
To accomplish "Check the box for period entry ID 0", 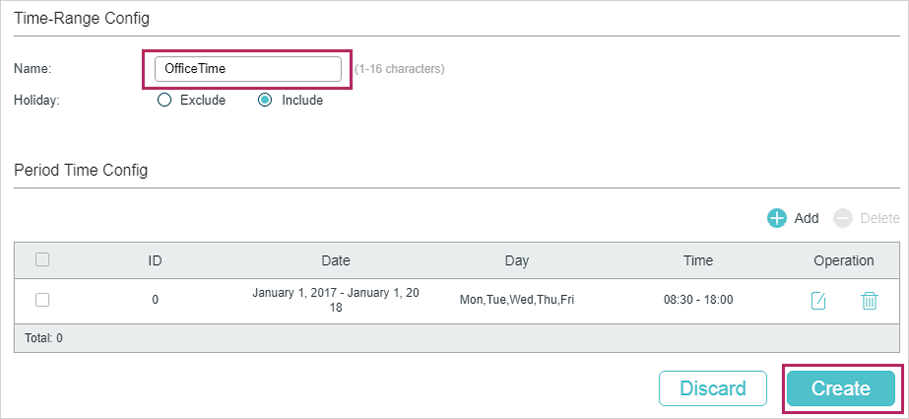I will [42, 300].
